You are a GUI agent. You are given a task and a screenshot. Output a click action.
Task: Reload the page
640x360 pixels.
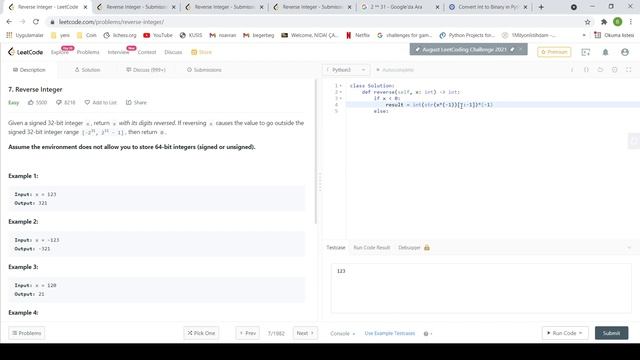tap(36, 22)
